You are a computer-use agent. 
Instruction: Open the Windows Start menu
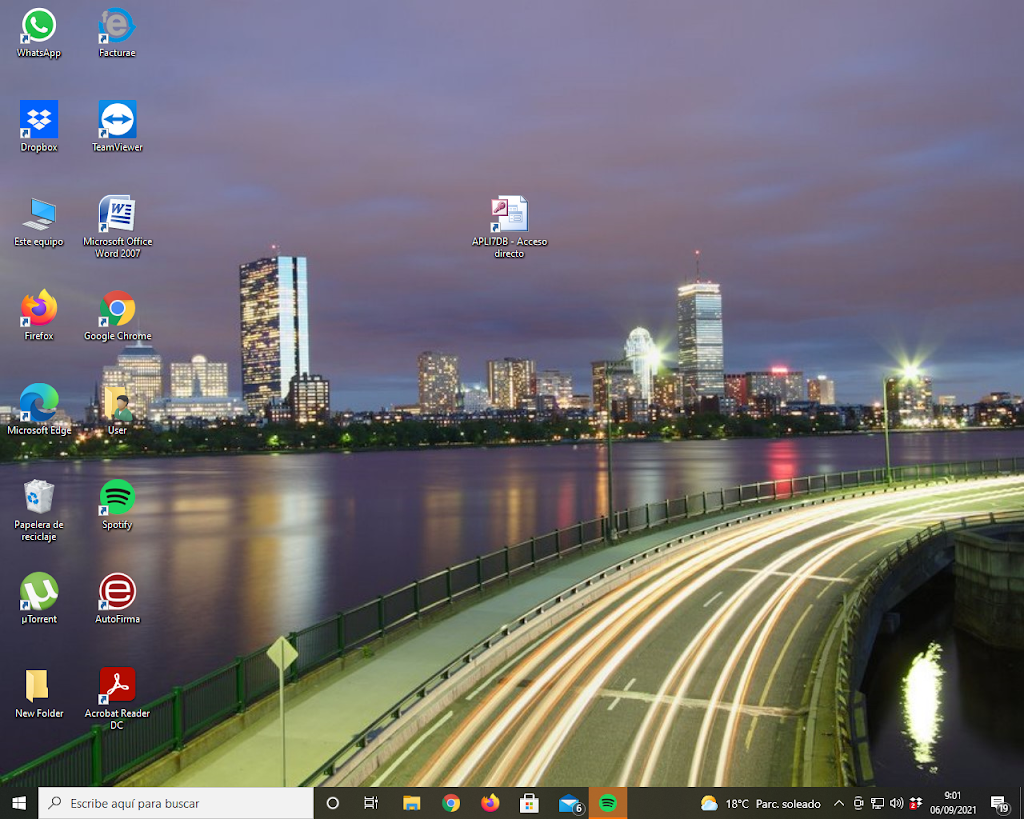18,803
